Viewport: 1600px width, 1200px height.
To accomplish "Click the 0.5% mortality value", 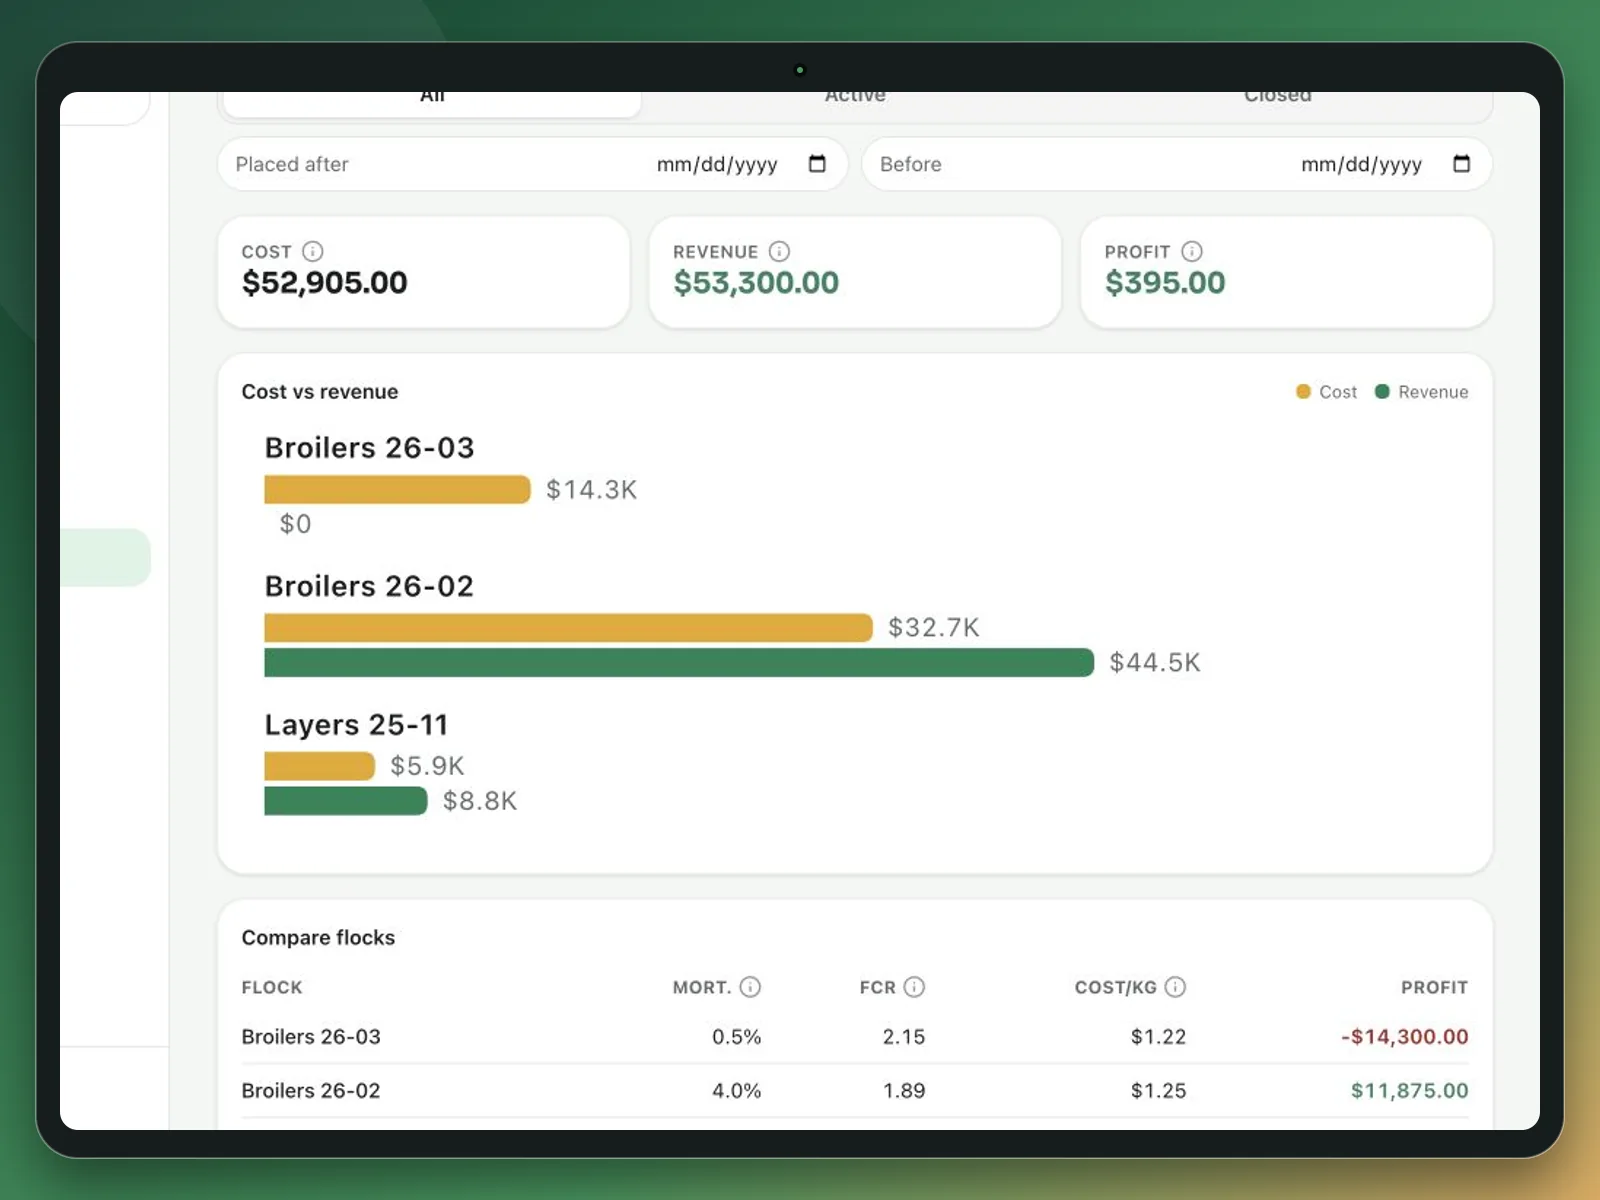I will tap(736, 1037).
